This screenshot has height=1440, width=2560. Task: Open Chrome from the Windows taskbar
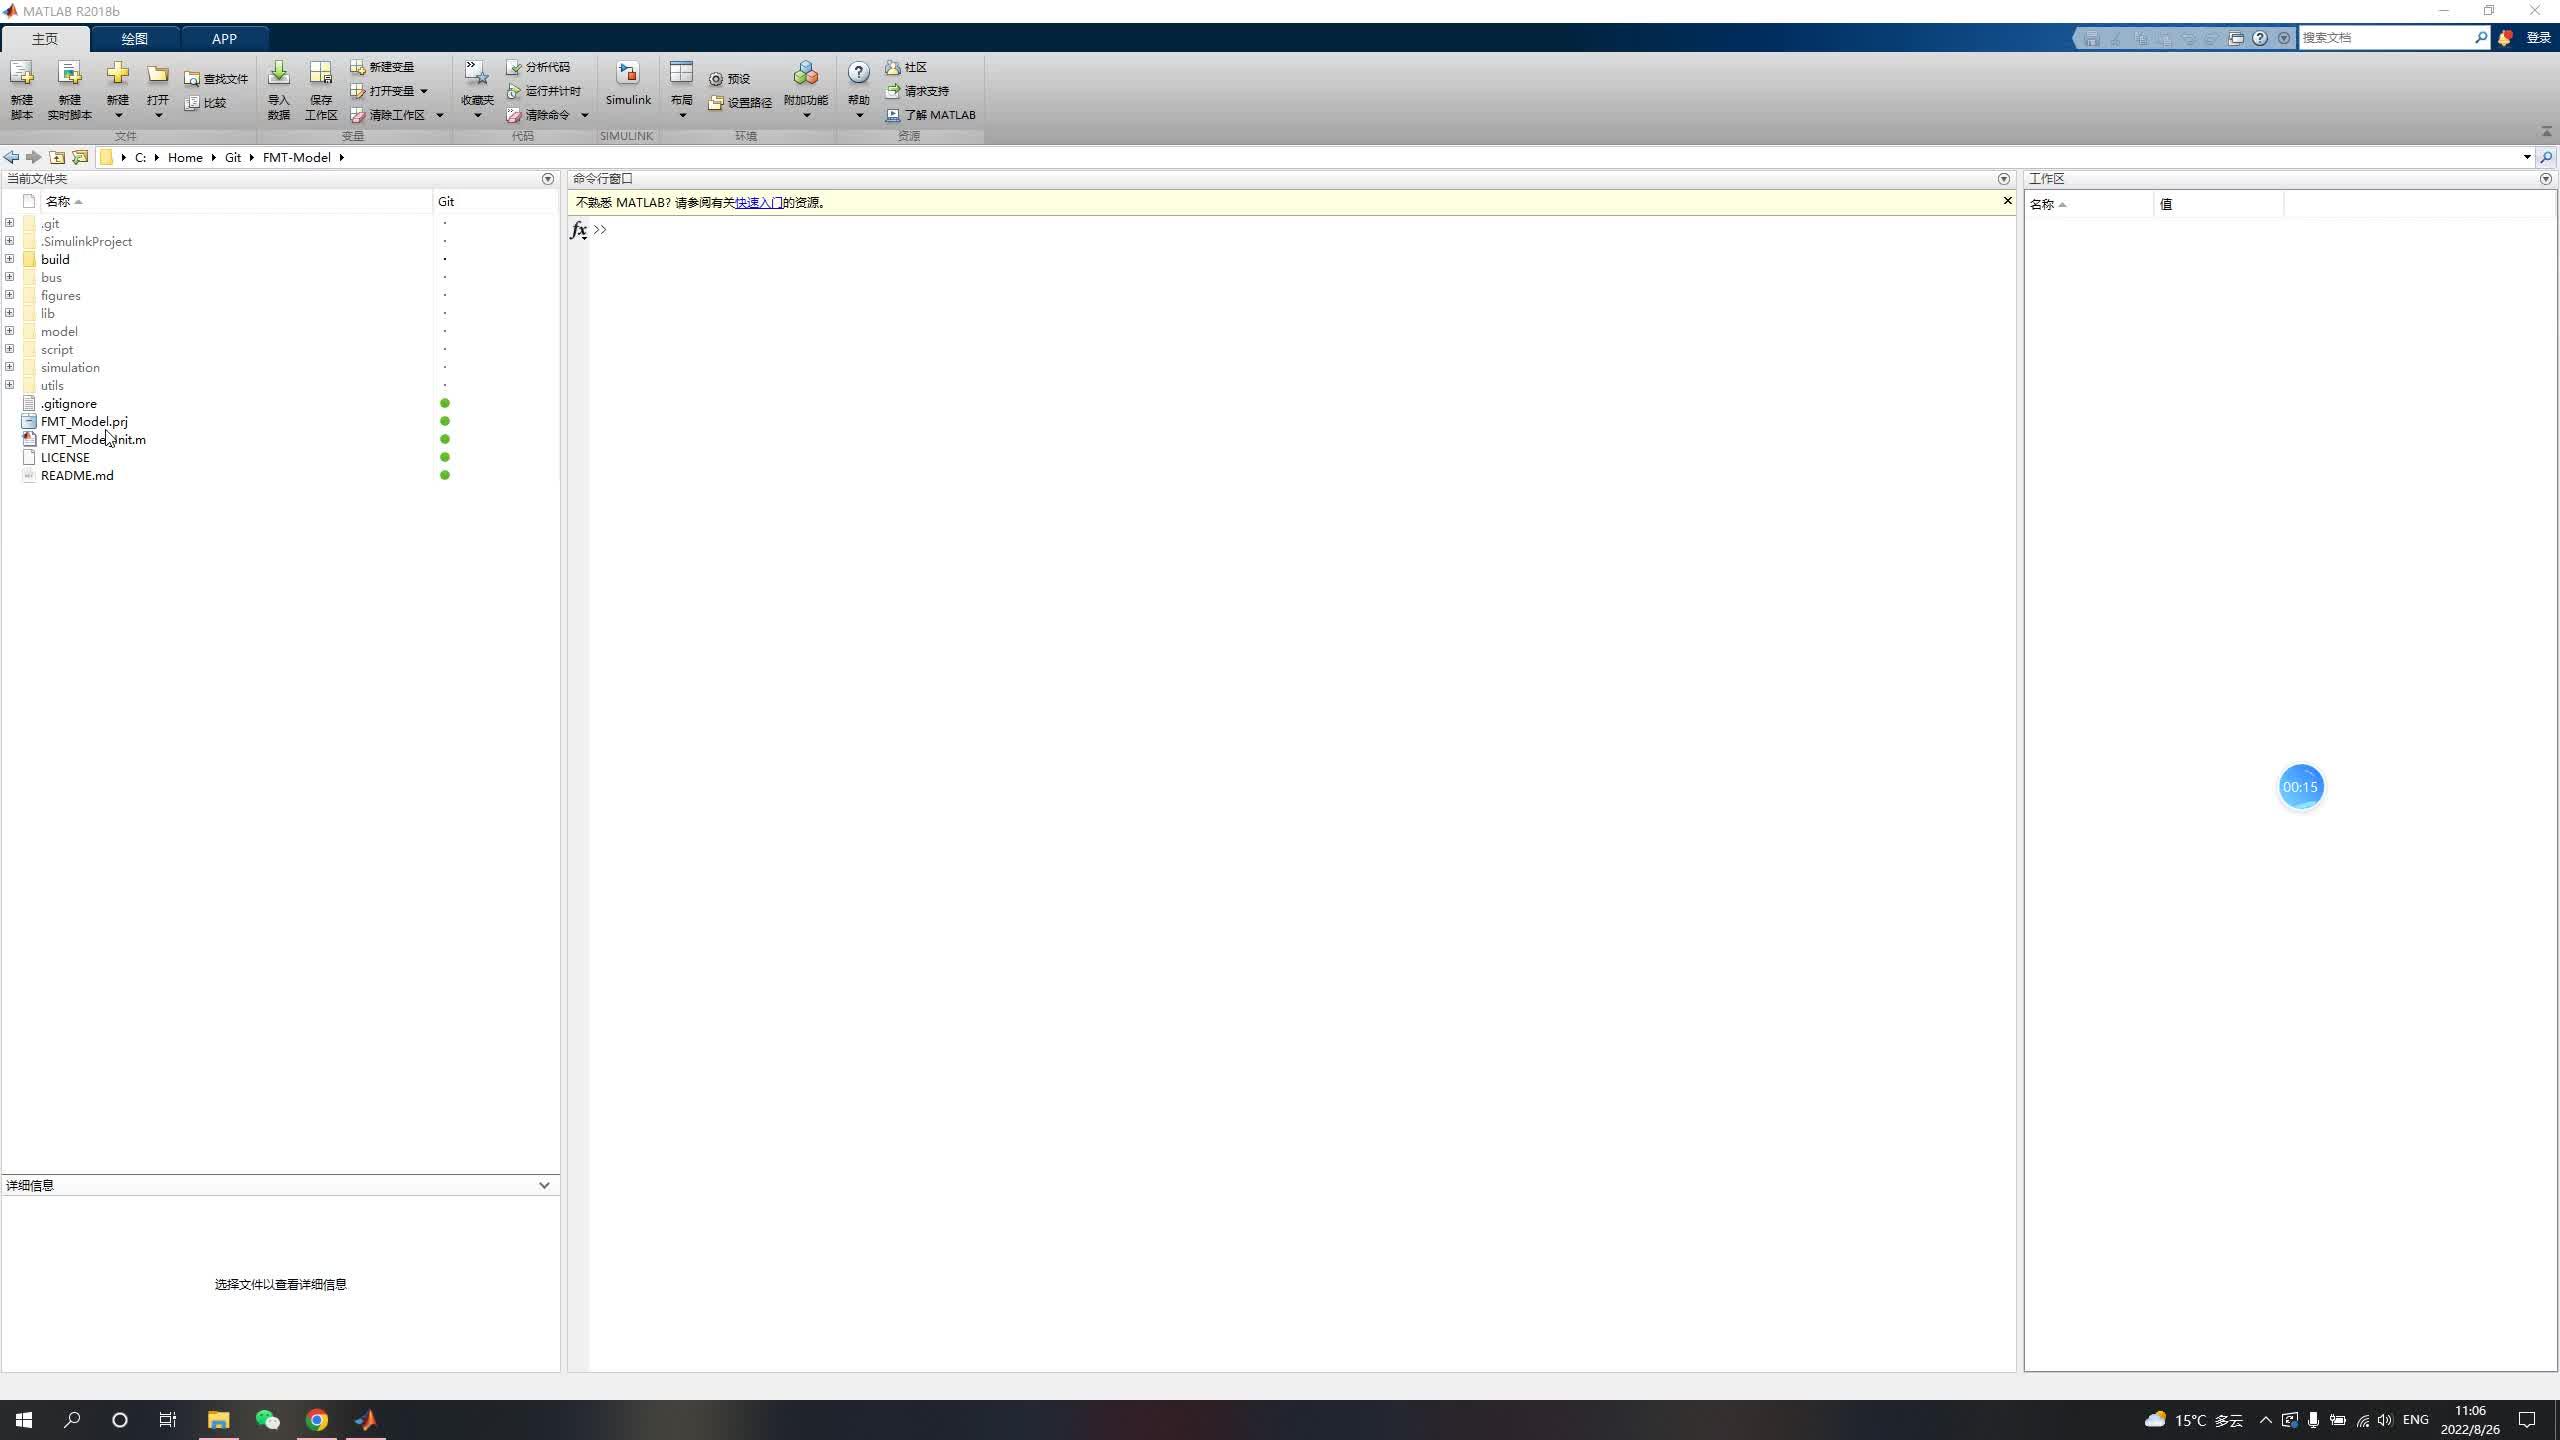316,1420
